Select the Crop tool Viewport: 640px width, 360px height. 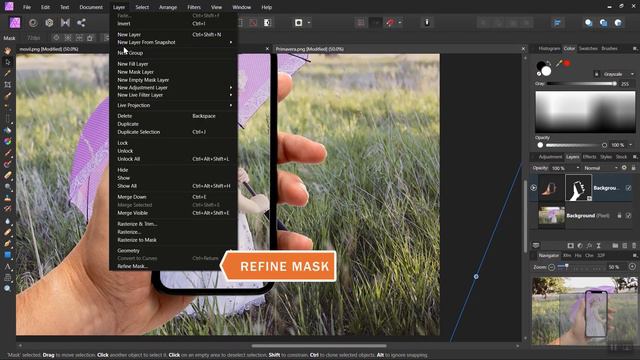(x=7, y=84)
